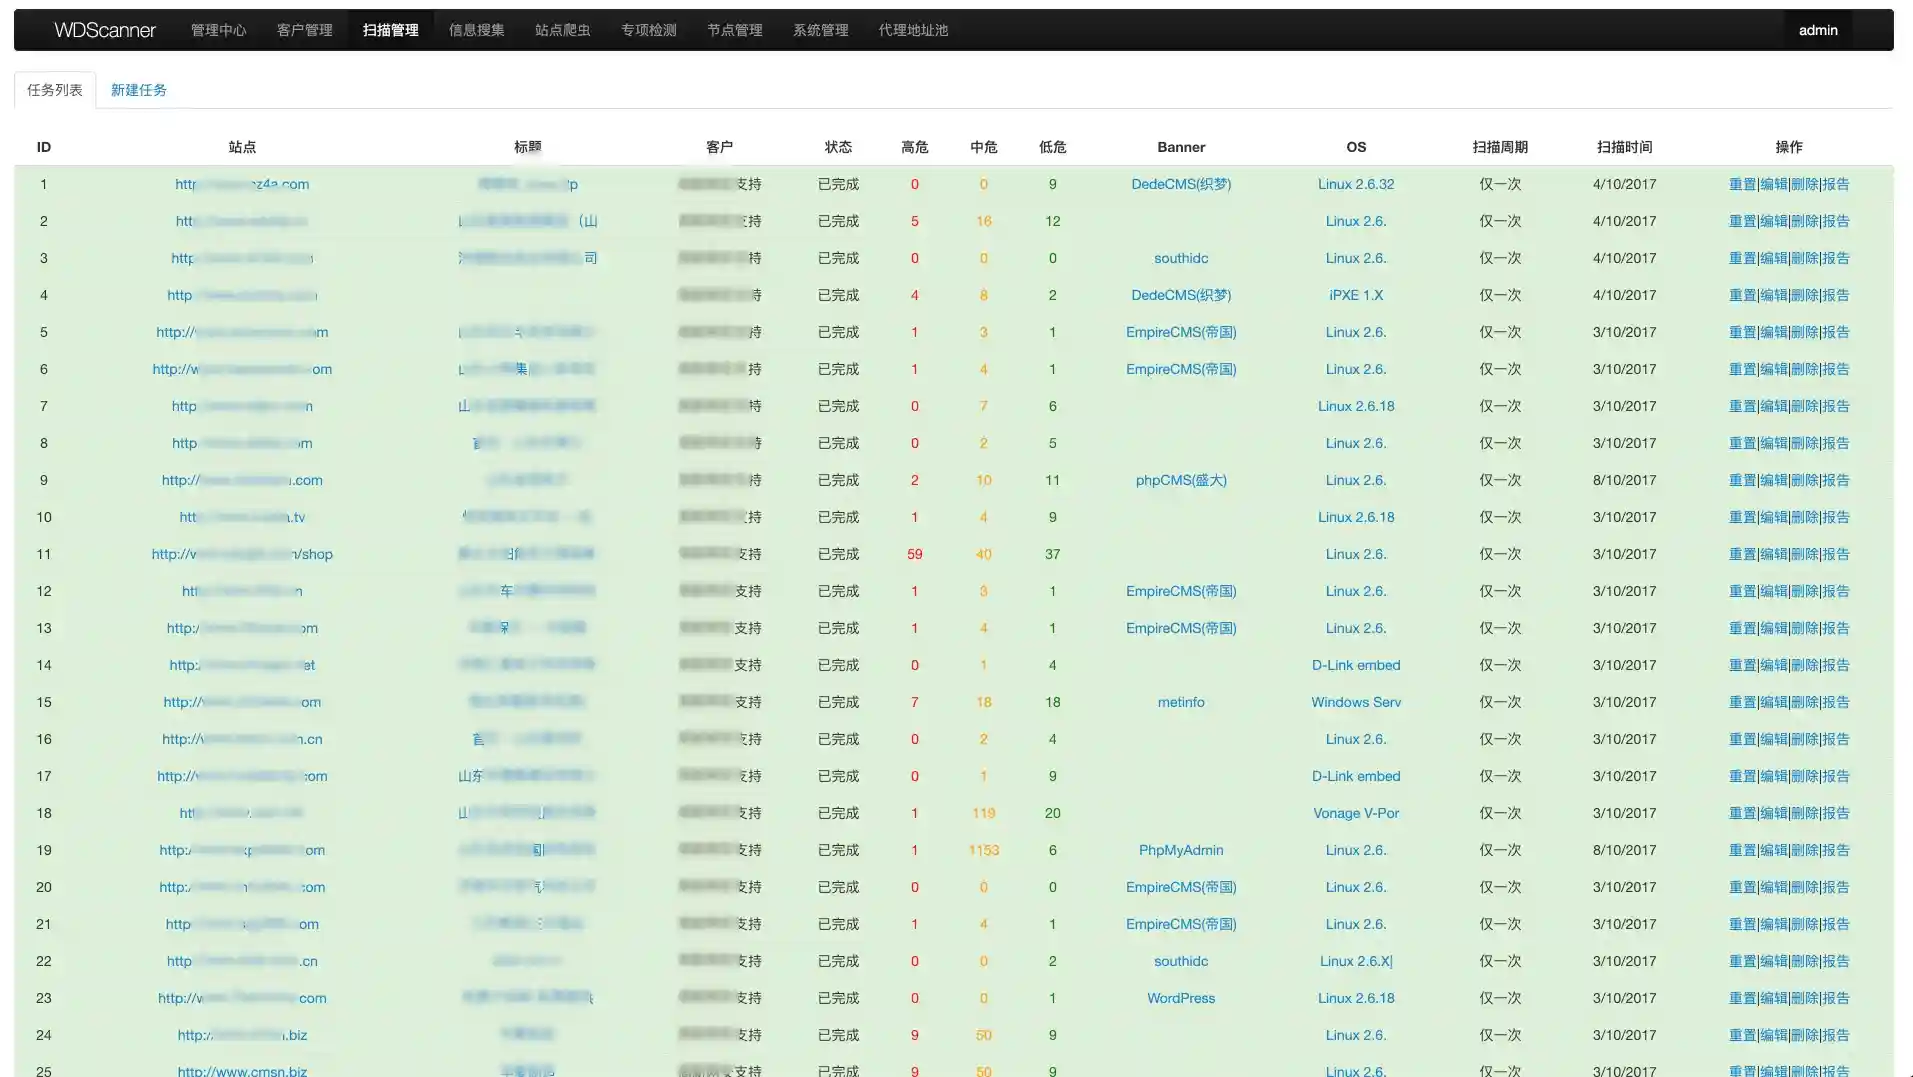Click the WordPress banner in row 23
The height and width of the screenshot is (1077, 1913).
coord(1180,998)
